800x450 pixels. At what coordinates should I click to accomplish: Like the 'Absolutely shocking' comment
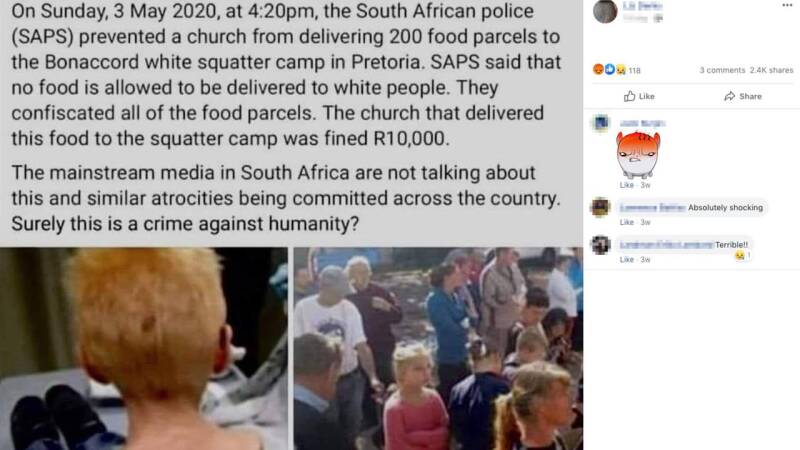coord(627,222)
